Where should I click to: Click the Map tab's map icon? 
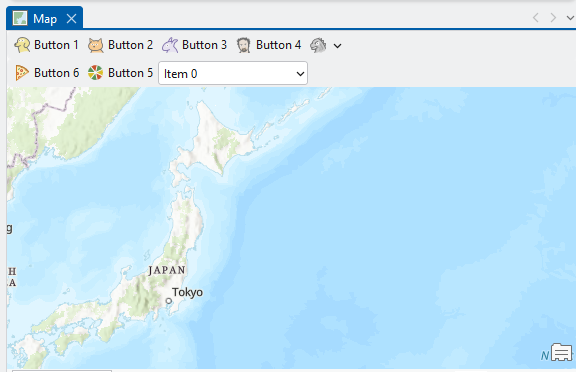[x=20, y=18]
